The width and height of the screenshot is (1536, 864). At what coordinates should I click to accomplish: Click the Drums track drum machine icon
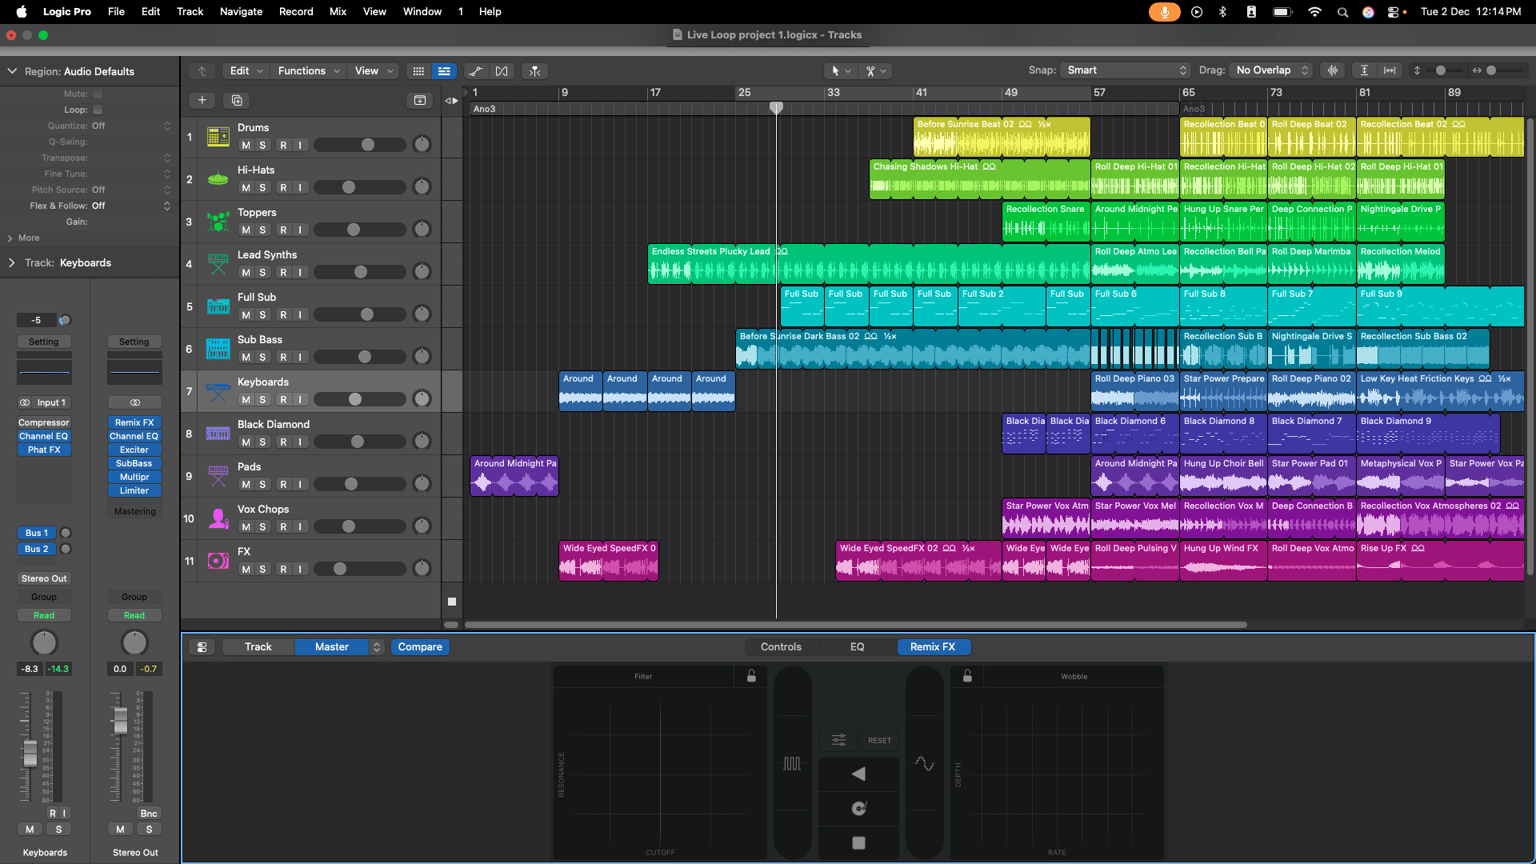218,137
